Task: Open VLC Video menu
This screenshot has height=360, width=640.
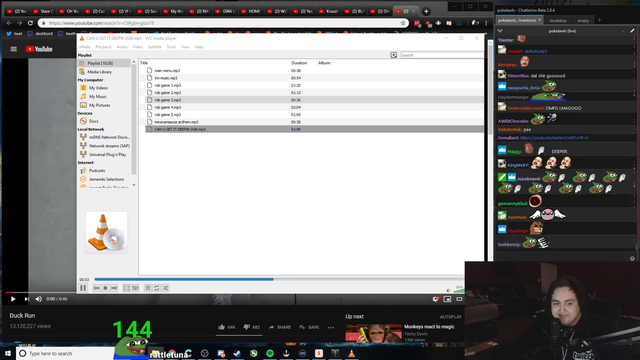Action: point(138,47)
